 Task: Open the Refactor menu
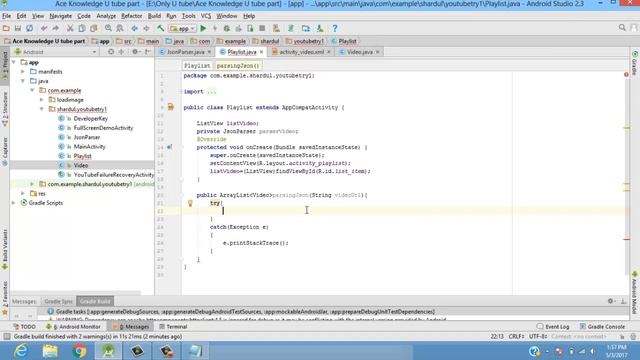point(131,16)
